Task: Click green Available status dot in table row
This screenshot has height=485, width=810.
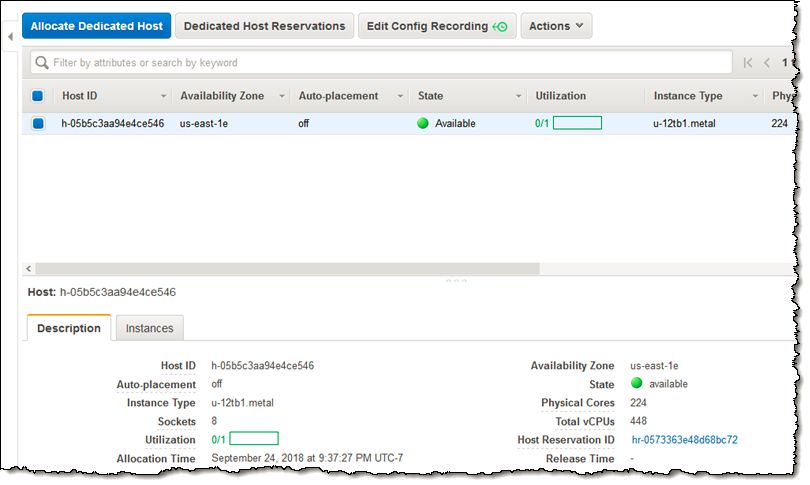Action: (423, 124)
